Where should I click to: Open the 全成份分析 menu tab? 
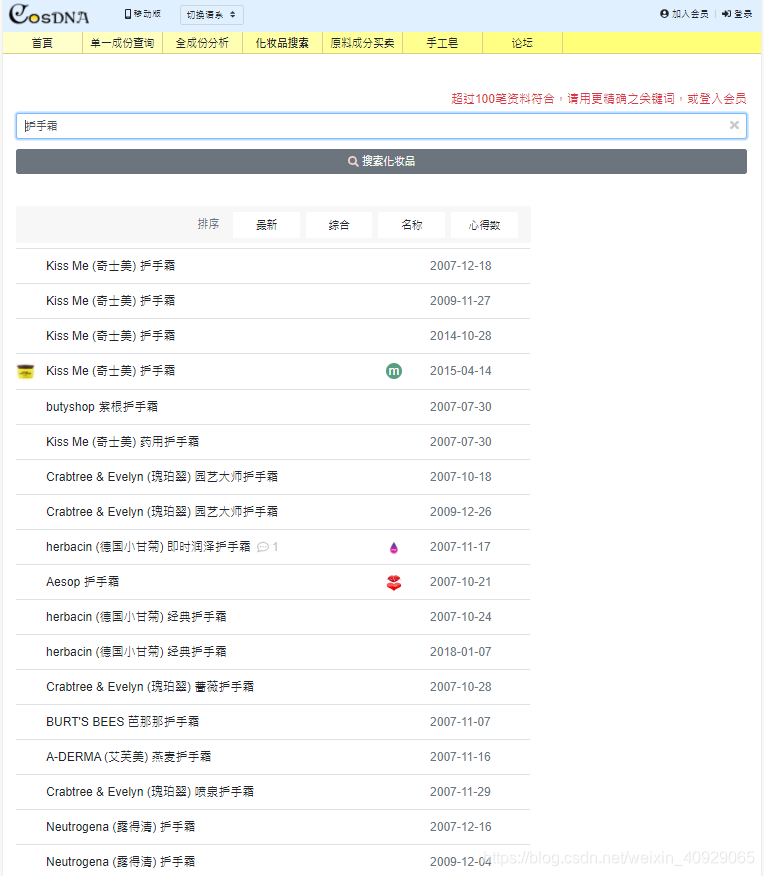pyautogui.click(x=202, y=43)
